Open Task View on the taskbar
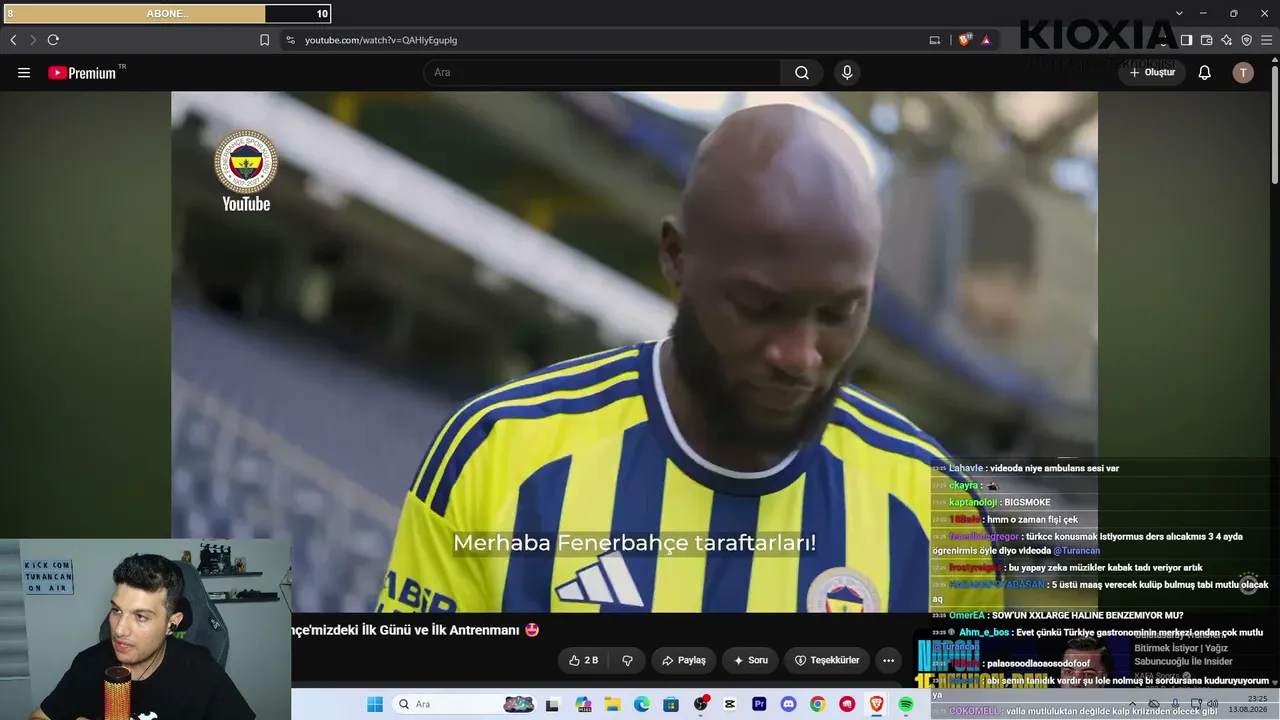Image resolution: width=1280 pixels, height=720 pixels. [553, 704]
